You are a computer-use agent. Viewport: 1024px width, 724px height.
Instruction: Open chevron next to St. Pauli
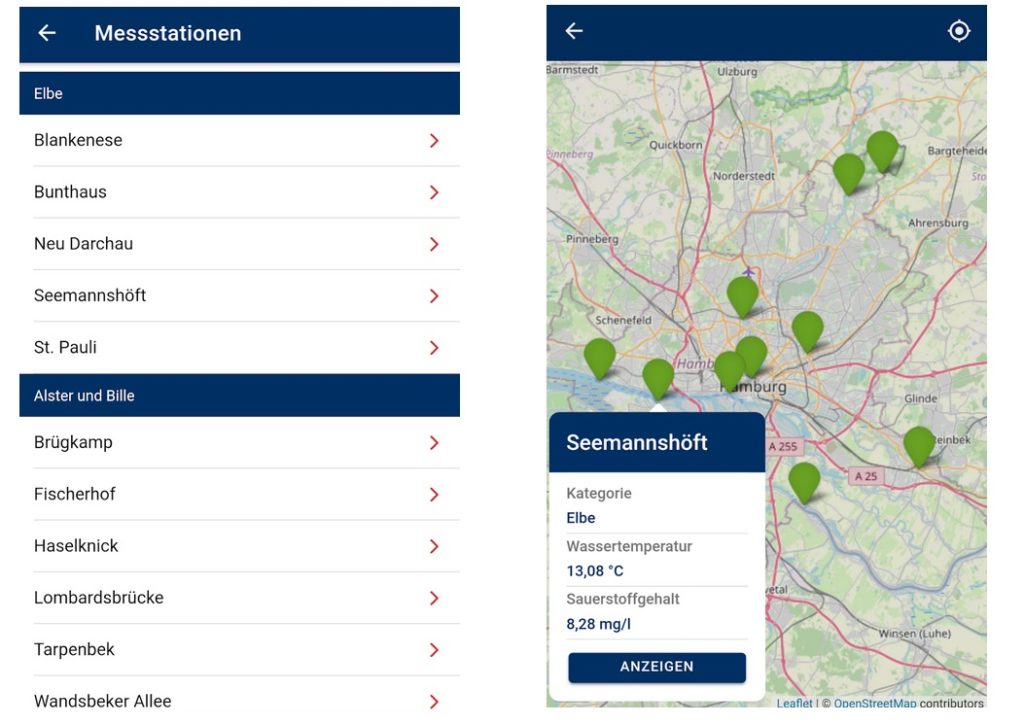pyautogui.click(x=434, y=348)
